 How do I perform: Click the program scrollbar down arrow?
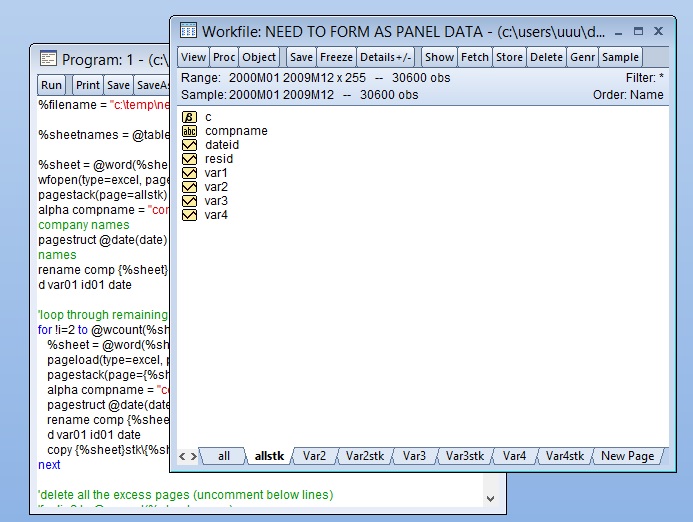pyautogui.click(x=490, y=497)
